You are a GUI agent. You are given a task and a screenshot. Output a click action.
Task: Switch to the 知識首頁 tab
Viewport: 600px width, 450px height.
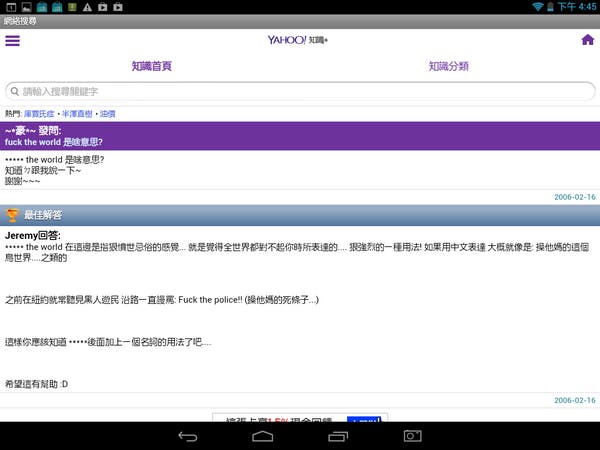click(x=151, y=66)
